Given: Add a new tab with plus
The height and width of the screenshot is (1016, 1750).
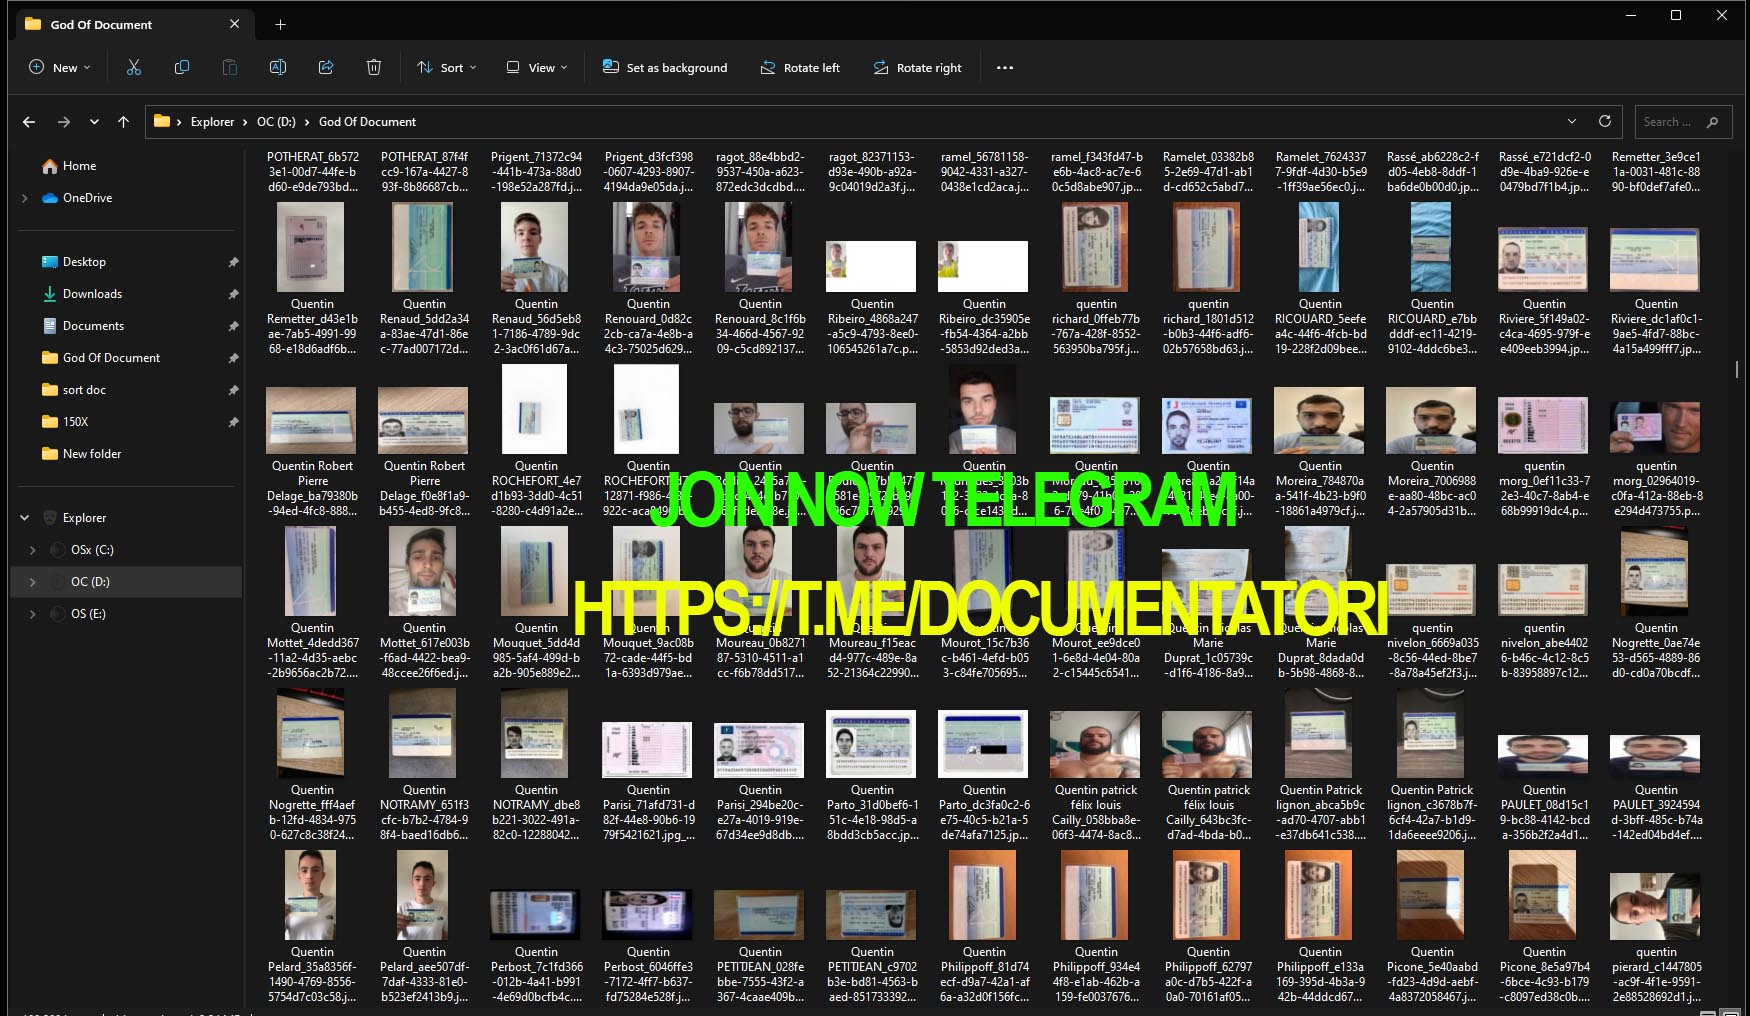Looking at the screenshot, I should [281, 24].
